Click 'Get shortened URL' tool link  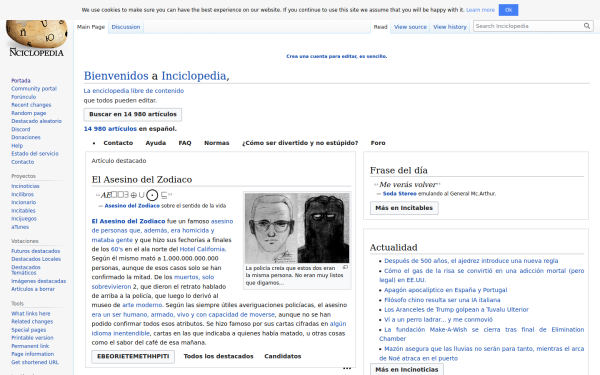[35, 362]
